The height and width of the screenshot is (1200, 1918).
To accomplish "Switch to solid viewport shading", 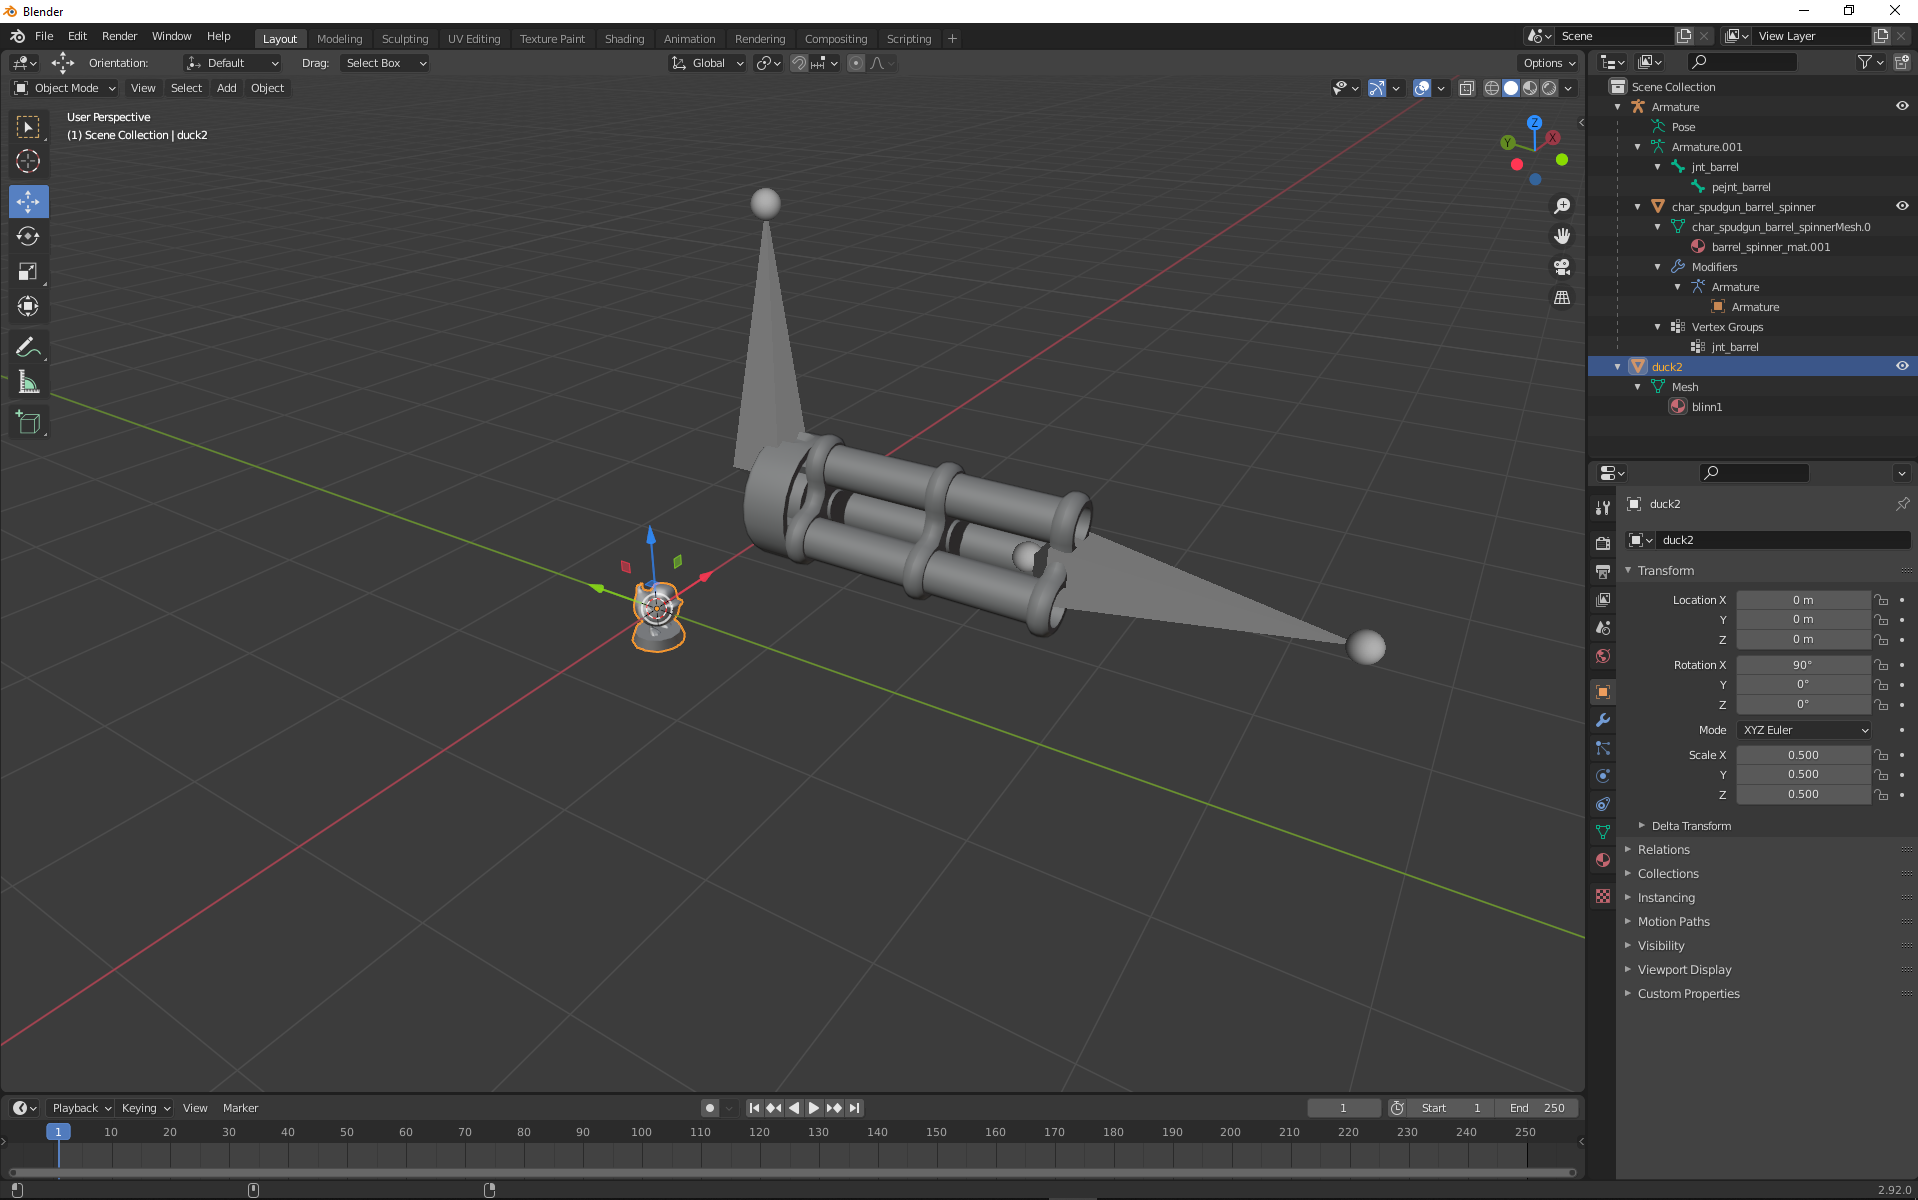I will click(x=1511, y=88).
